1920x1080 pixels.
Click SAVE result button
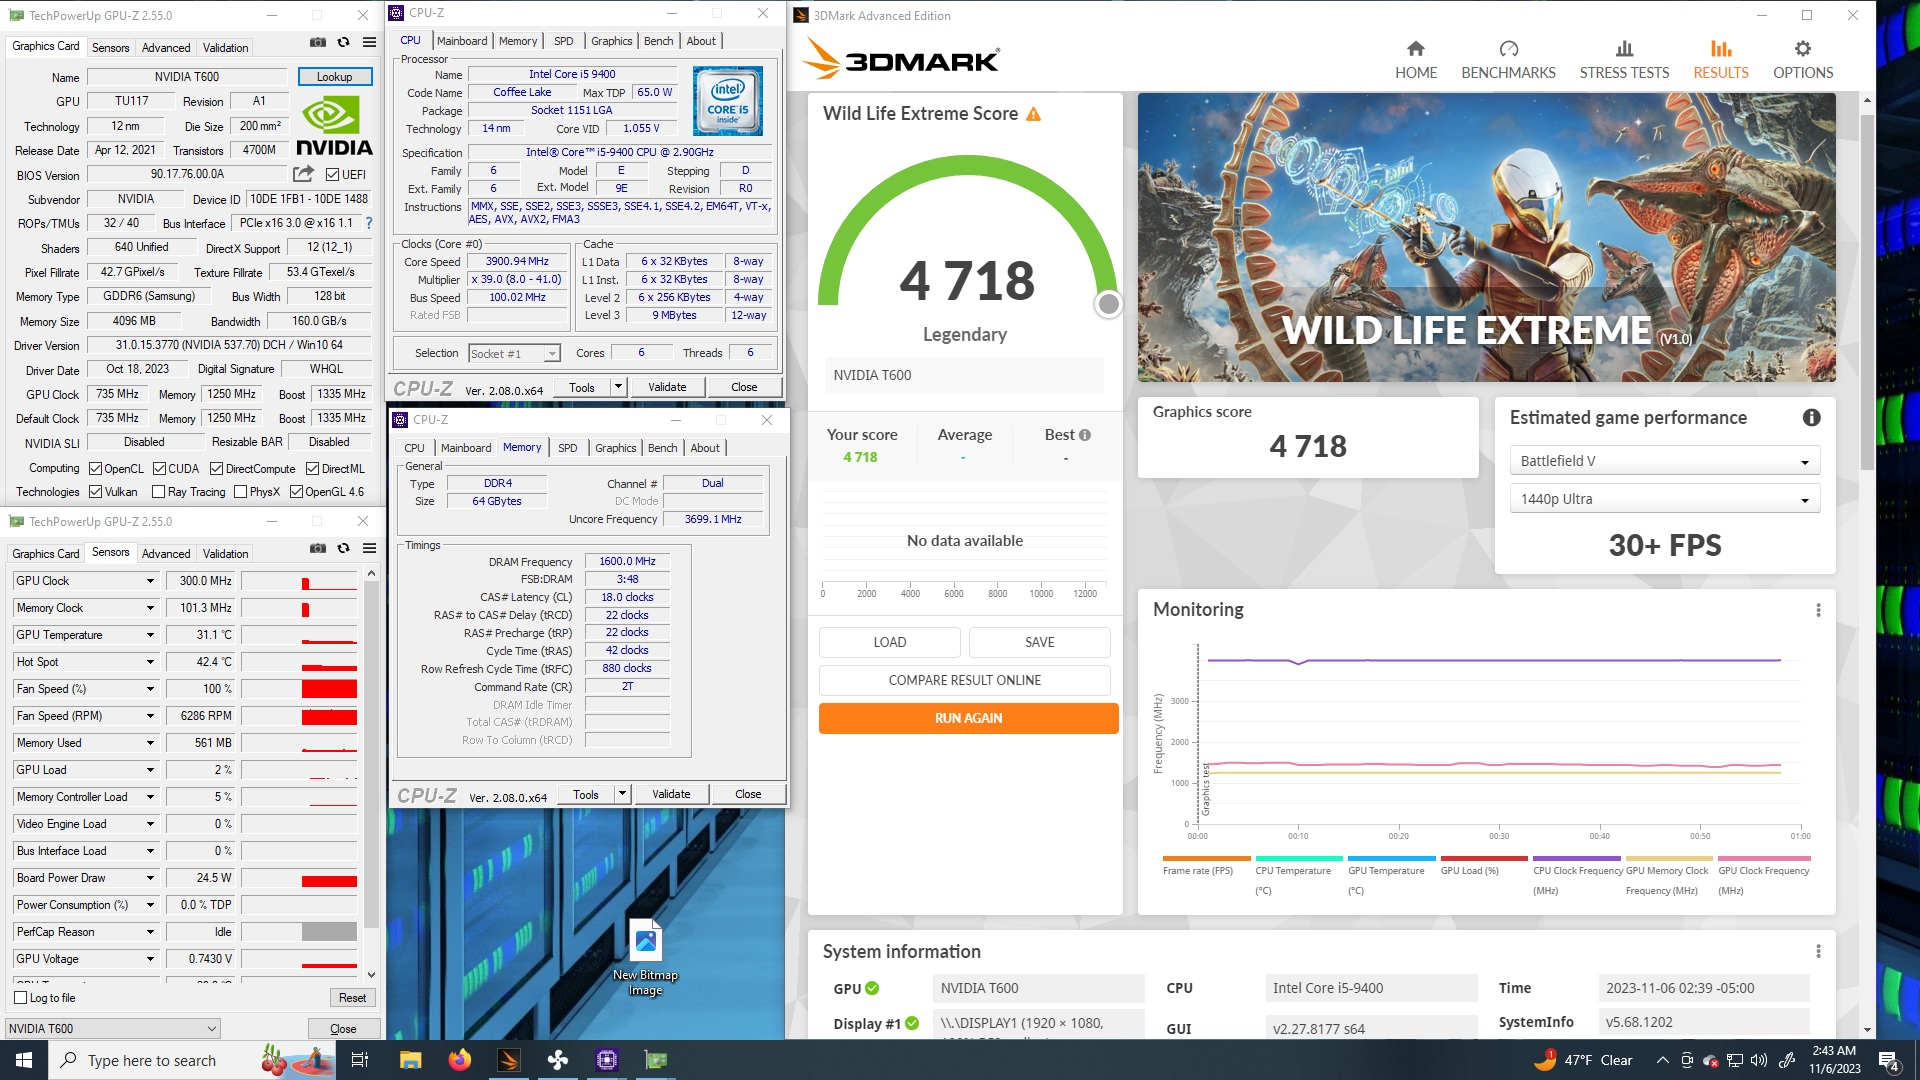(1039, 642)
